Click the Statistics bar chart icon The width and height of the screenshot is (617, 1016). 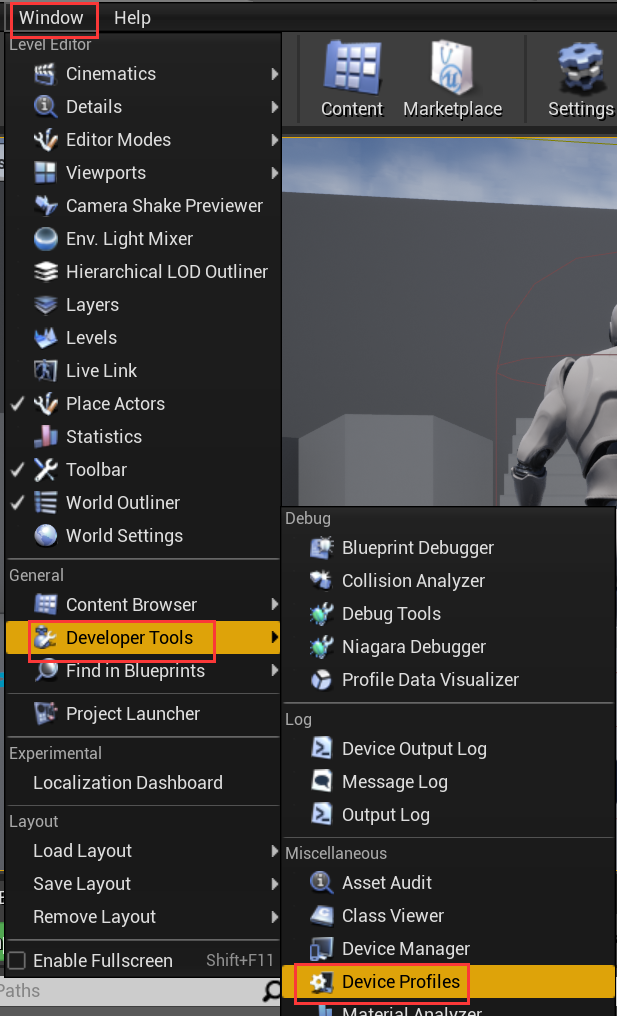click(45, 437)
